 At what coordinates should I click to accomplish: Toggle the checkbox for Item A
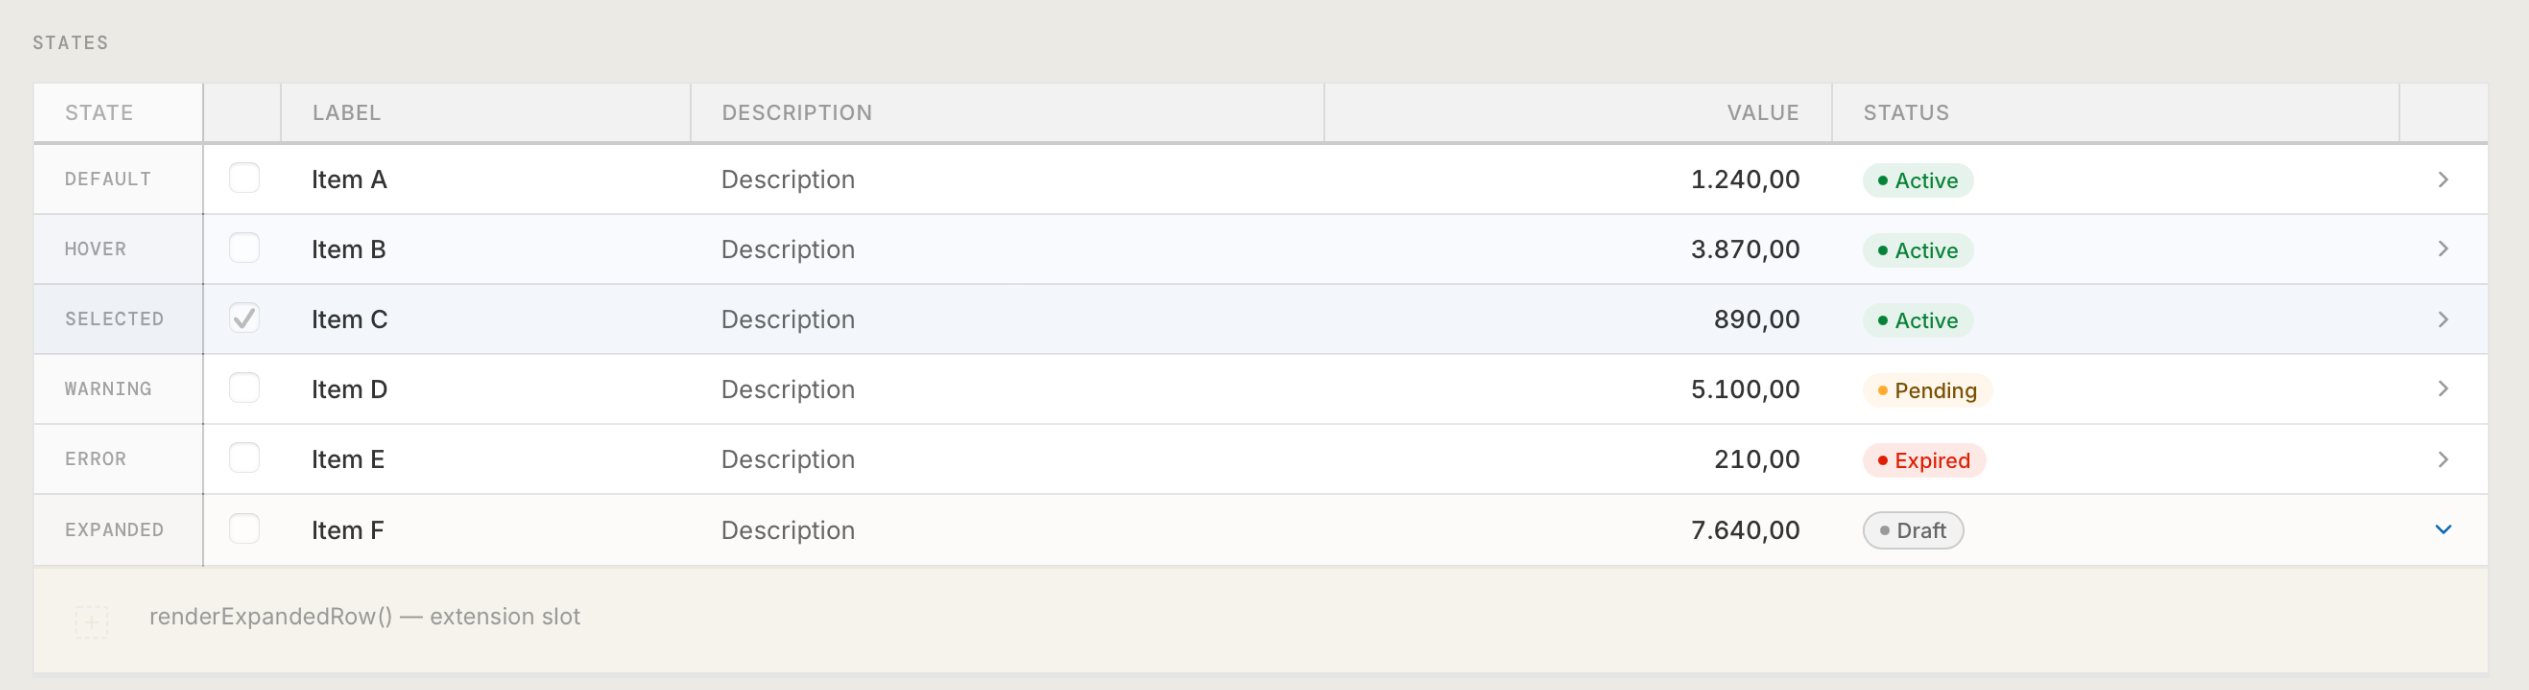pos(244,178)
